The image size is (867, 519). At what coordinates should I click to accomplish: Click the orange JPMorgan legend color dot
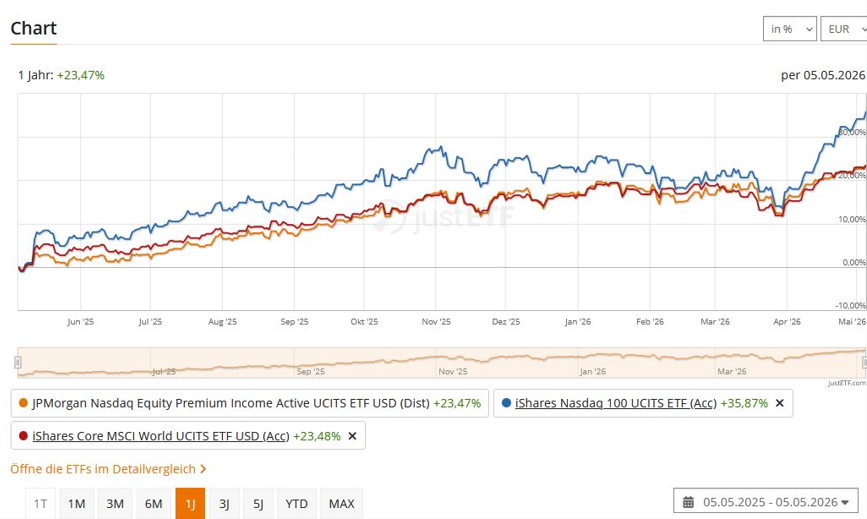23,403
